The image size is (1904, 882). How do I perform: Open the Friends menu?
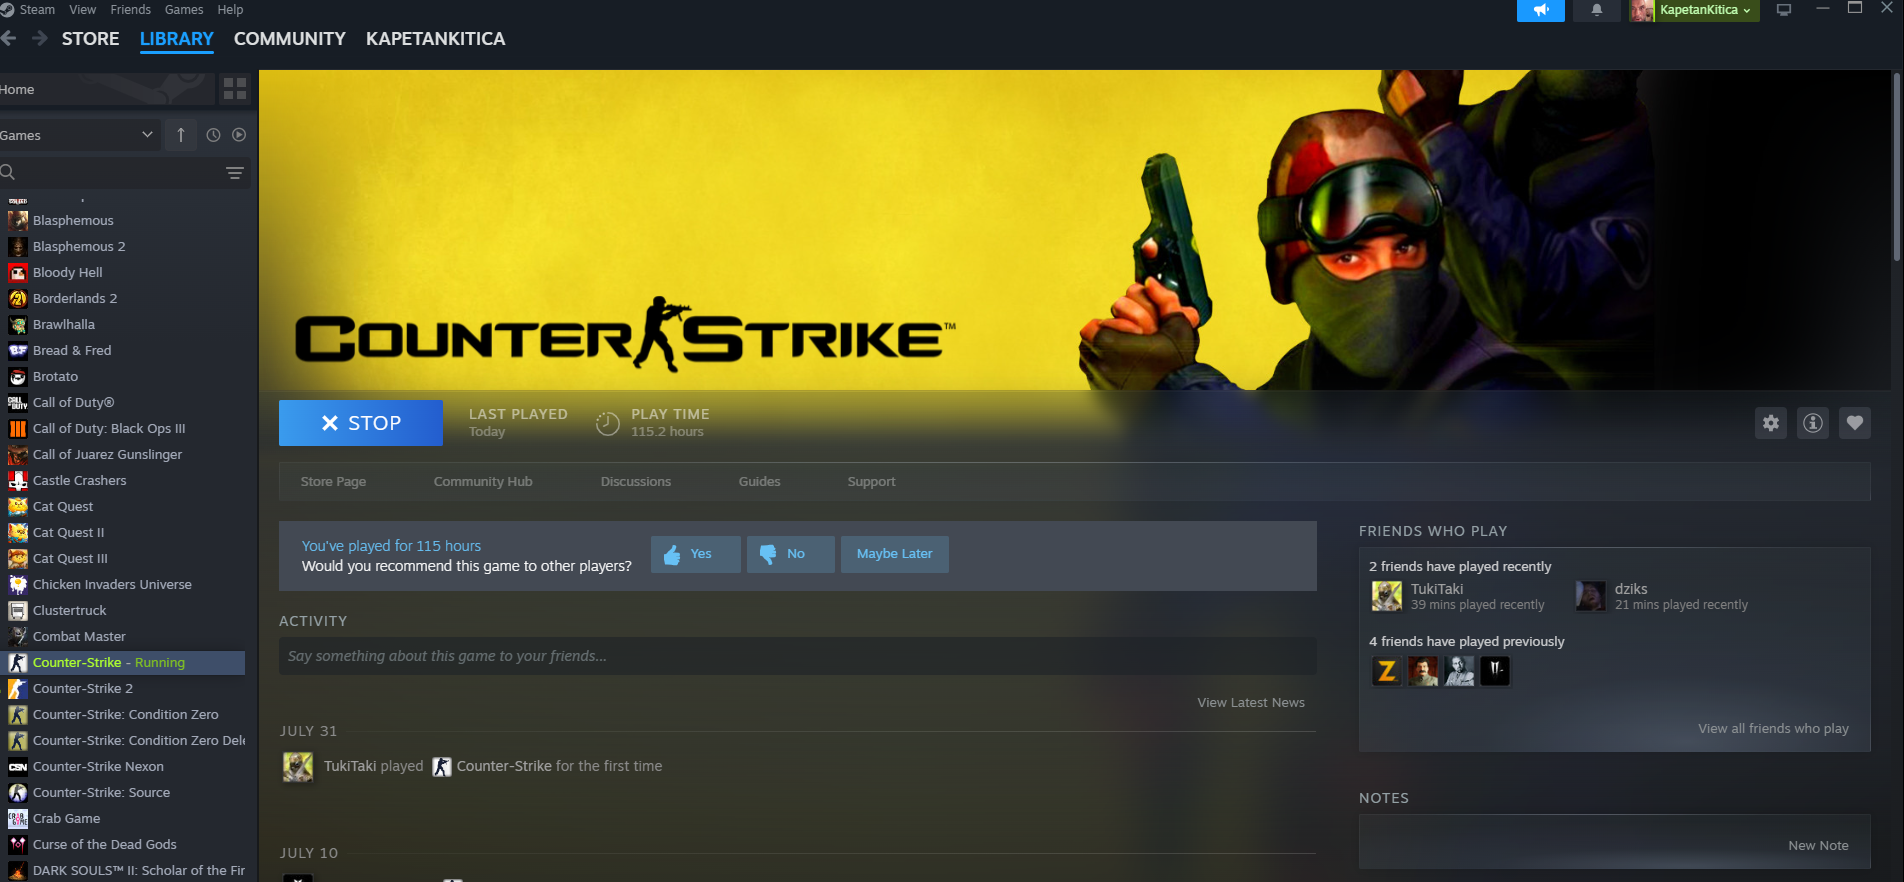pyautogui.click(x=130, y=10)
